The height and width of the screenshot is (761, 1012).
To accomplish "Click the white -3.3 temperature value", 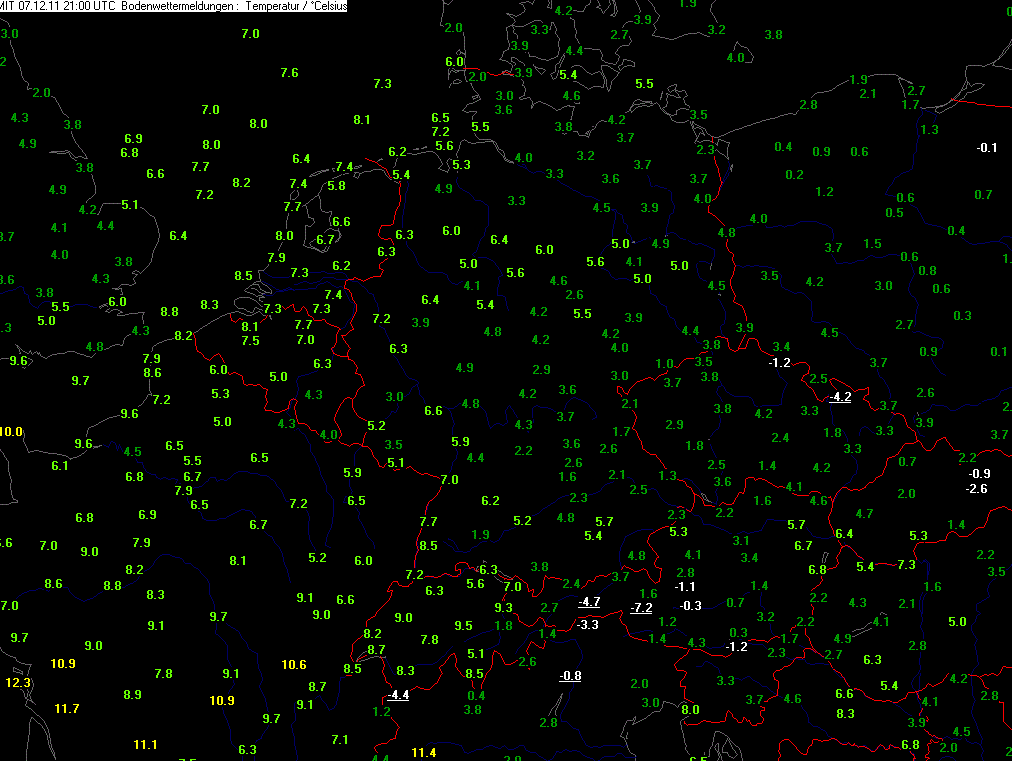I will pyautogui.click(x=588, y=625).
